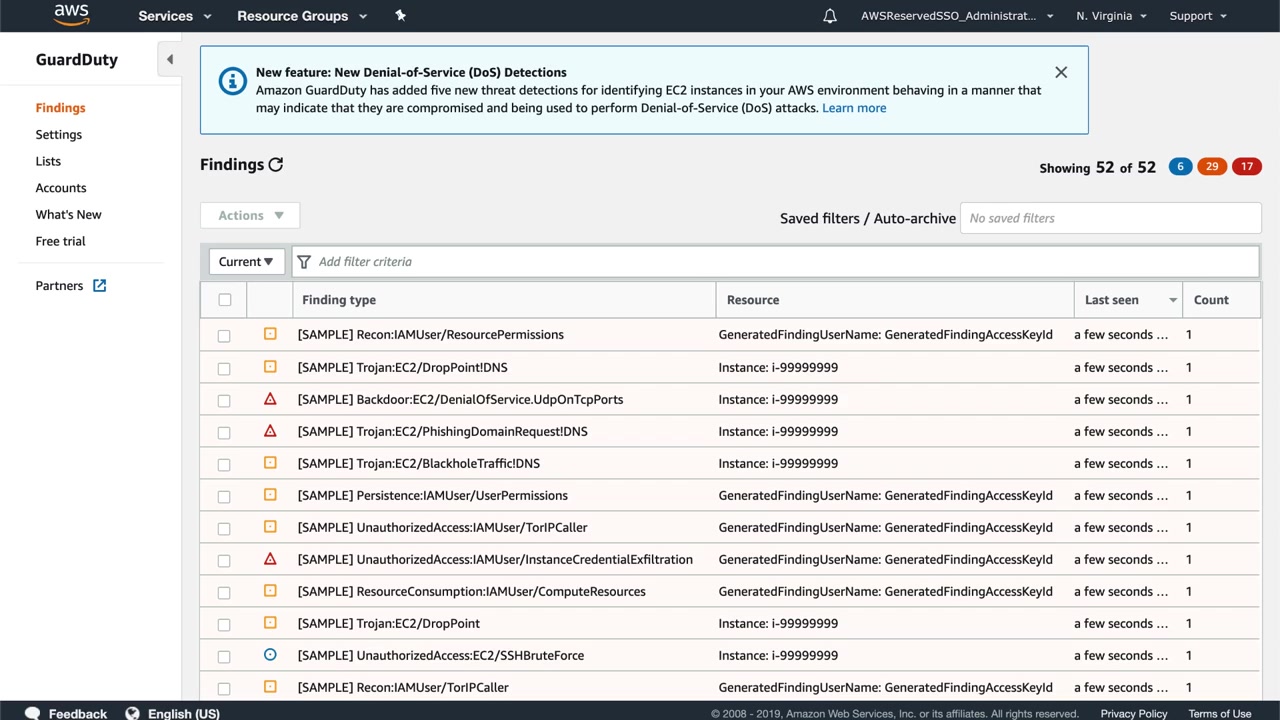The height and width of the screenshot is (720, 1280).
Task: Click the orange medium-severity count badge
Action: (1212, 167)
